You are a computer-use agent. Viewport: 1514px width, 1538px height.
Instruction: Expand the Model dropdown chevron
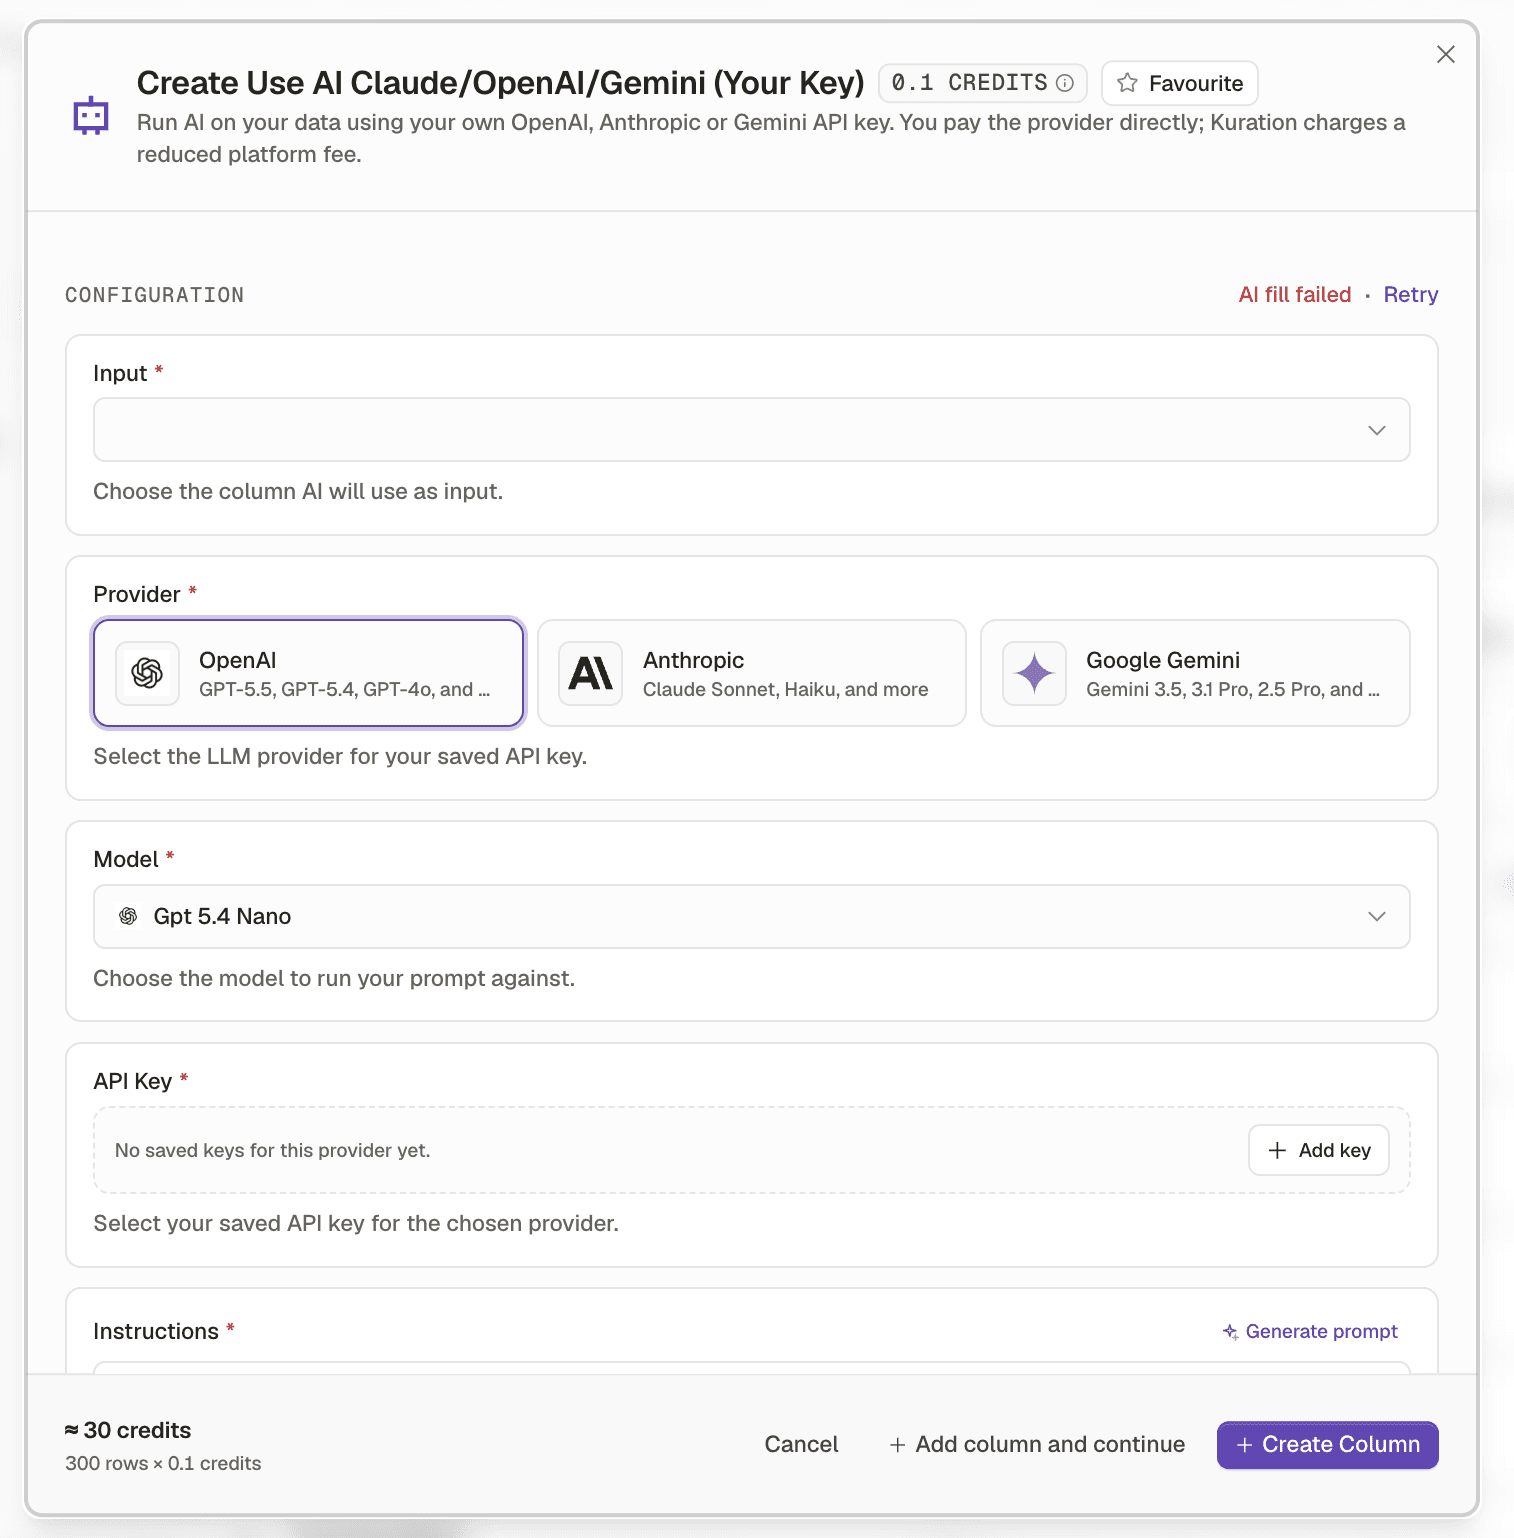pyautogui.click(x=1377, y=916)
